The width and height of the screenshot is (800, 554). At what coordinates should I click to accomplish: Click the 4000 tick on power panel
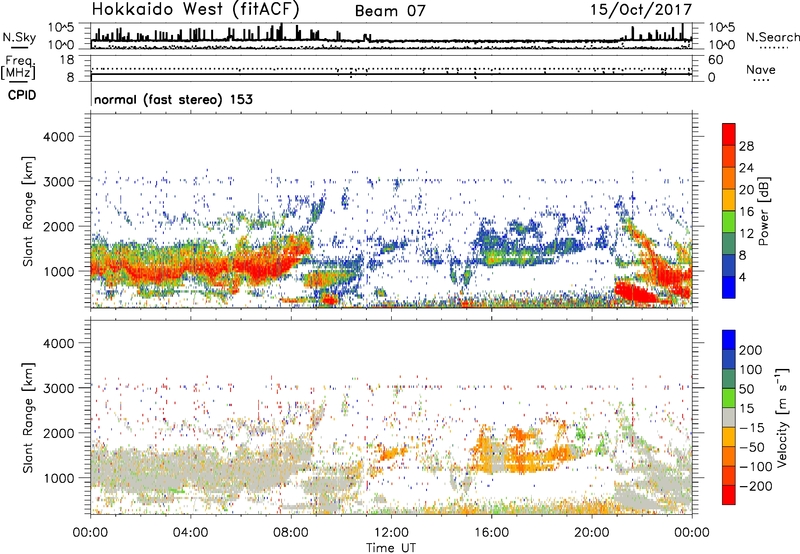58,137
